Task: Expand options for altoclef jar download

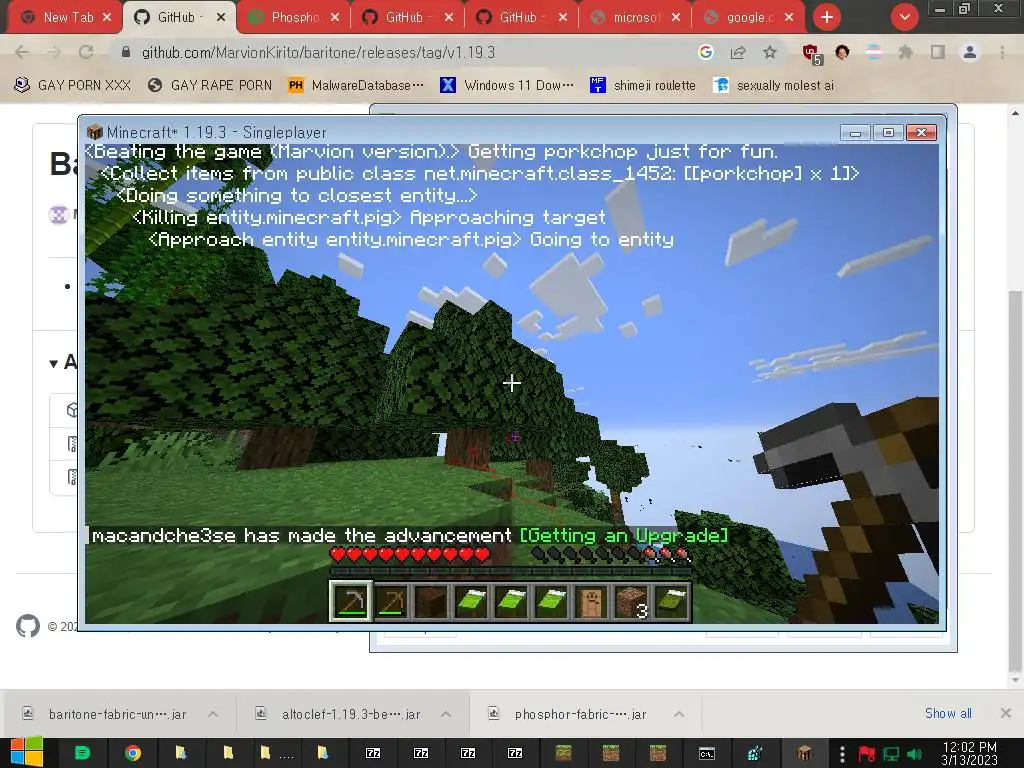Action: pyautogui.click(x=446, y=714)
